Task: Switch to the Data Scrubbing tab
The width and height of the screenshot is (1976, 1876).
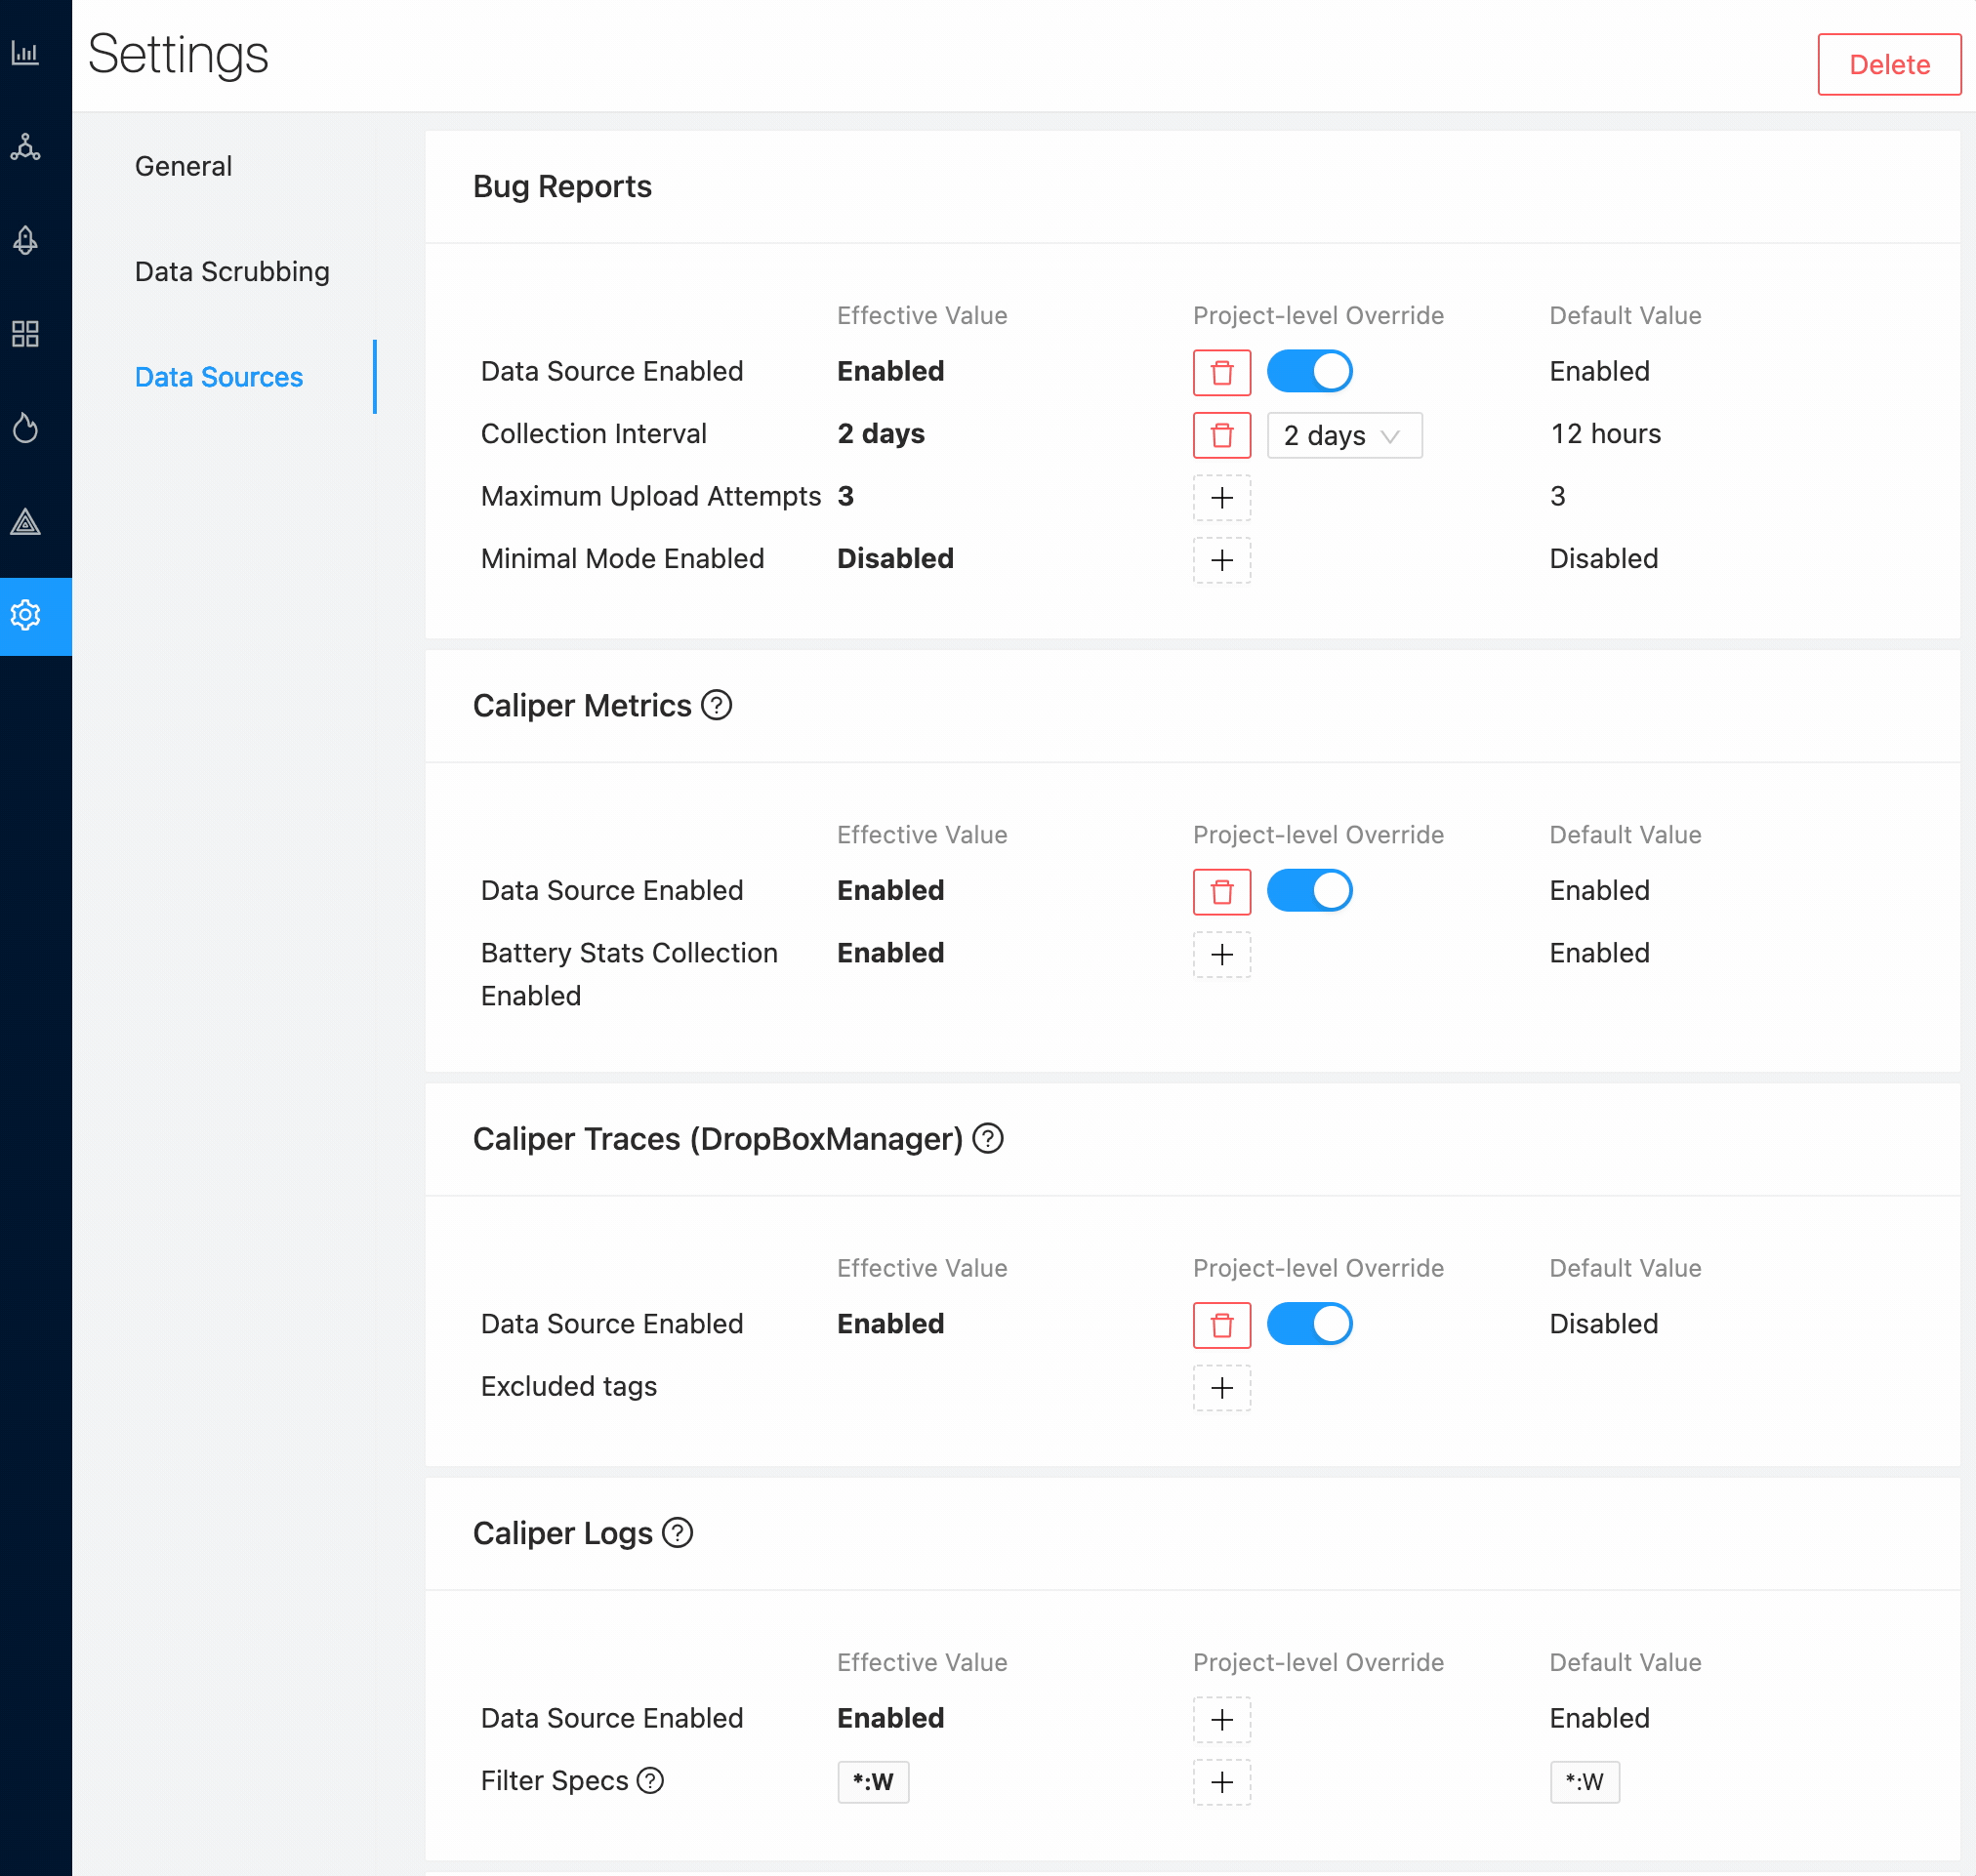Action: click(x=232, y=272)
